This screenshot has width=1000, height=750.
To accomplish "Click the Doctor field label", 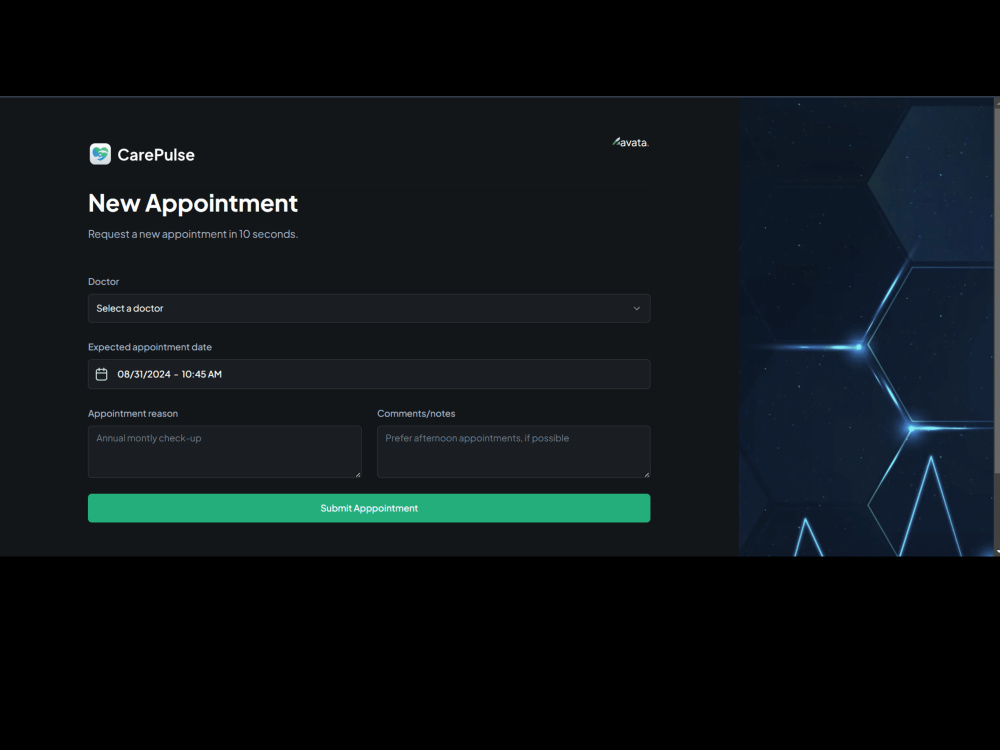I will point(103,281).
